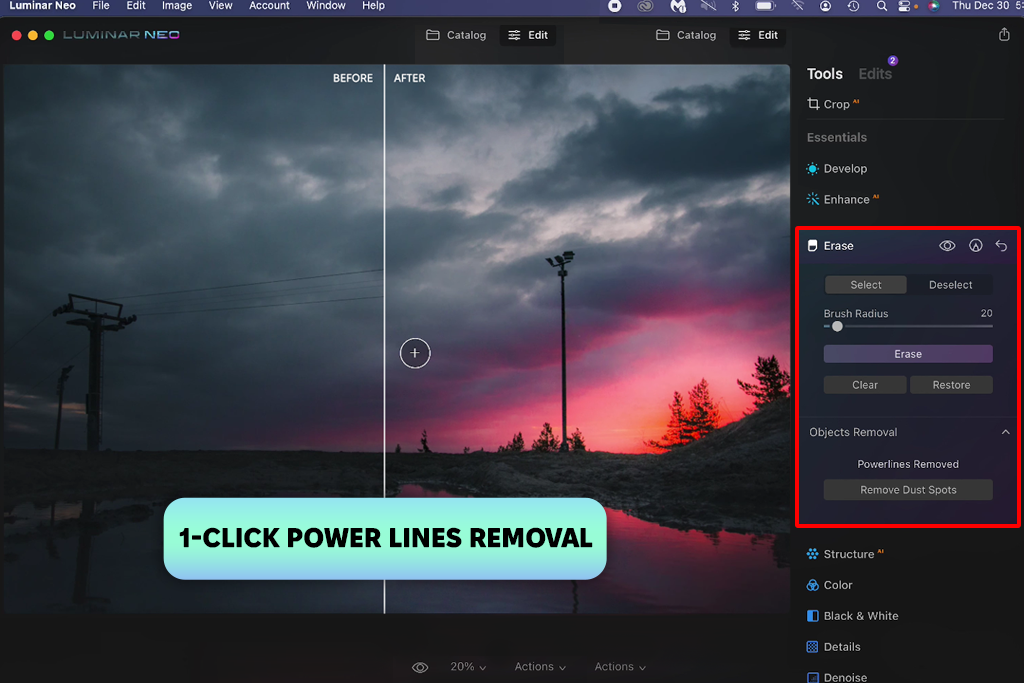Click the Restore button
This screenshot has height=683, width=1024.
coord(951,385)
